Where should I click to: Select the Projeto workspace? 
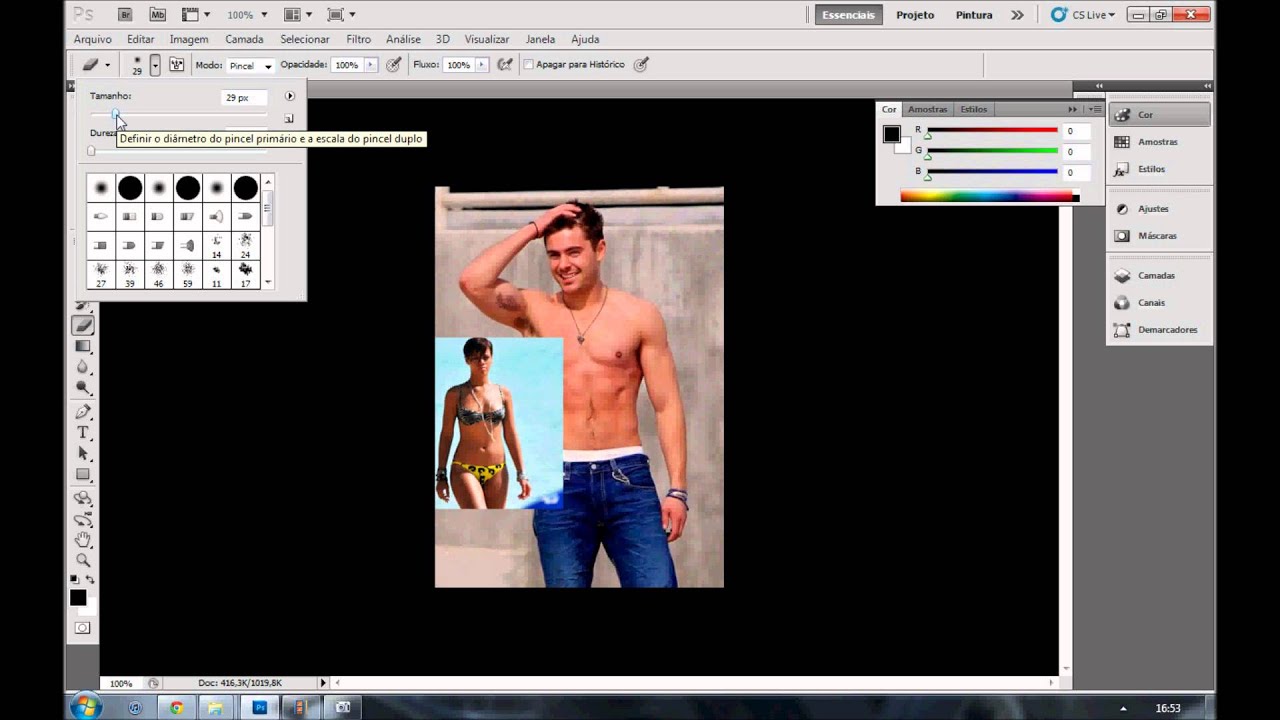tap(915, 15)
